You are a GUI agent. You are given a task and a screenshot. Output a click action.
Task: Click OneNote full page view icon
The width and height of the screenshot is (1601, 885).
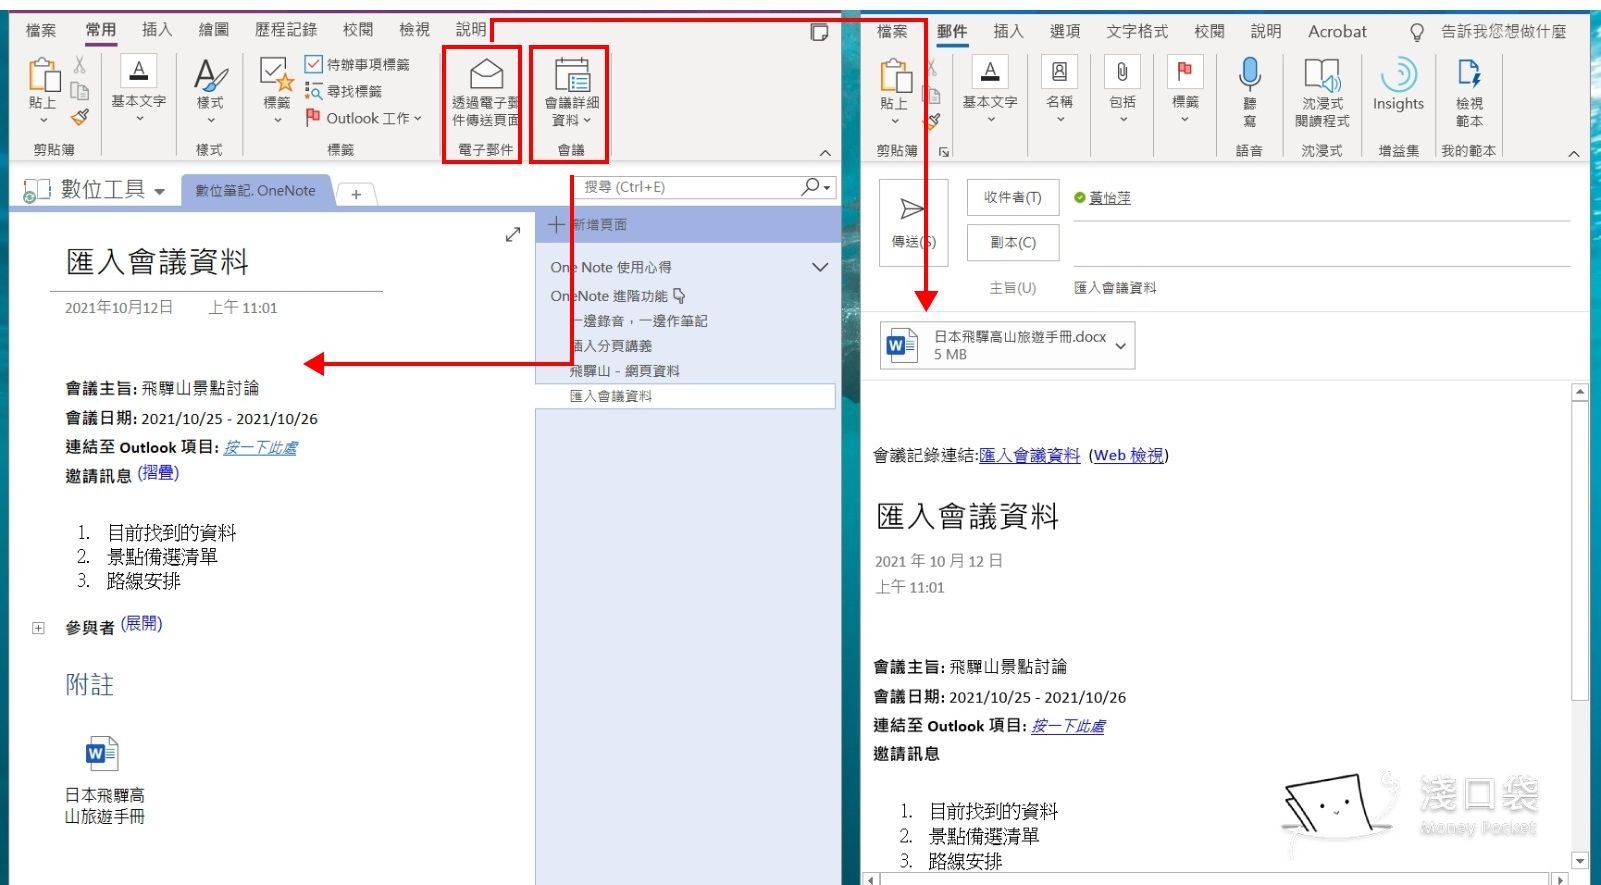pos(819,33)
